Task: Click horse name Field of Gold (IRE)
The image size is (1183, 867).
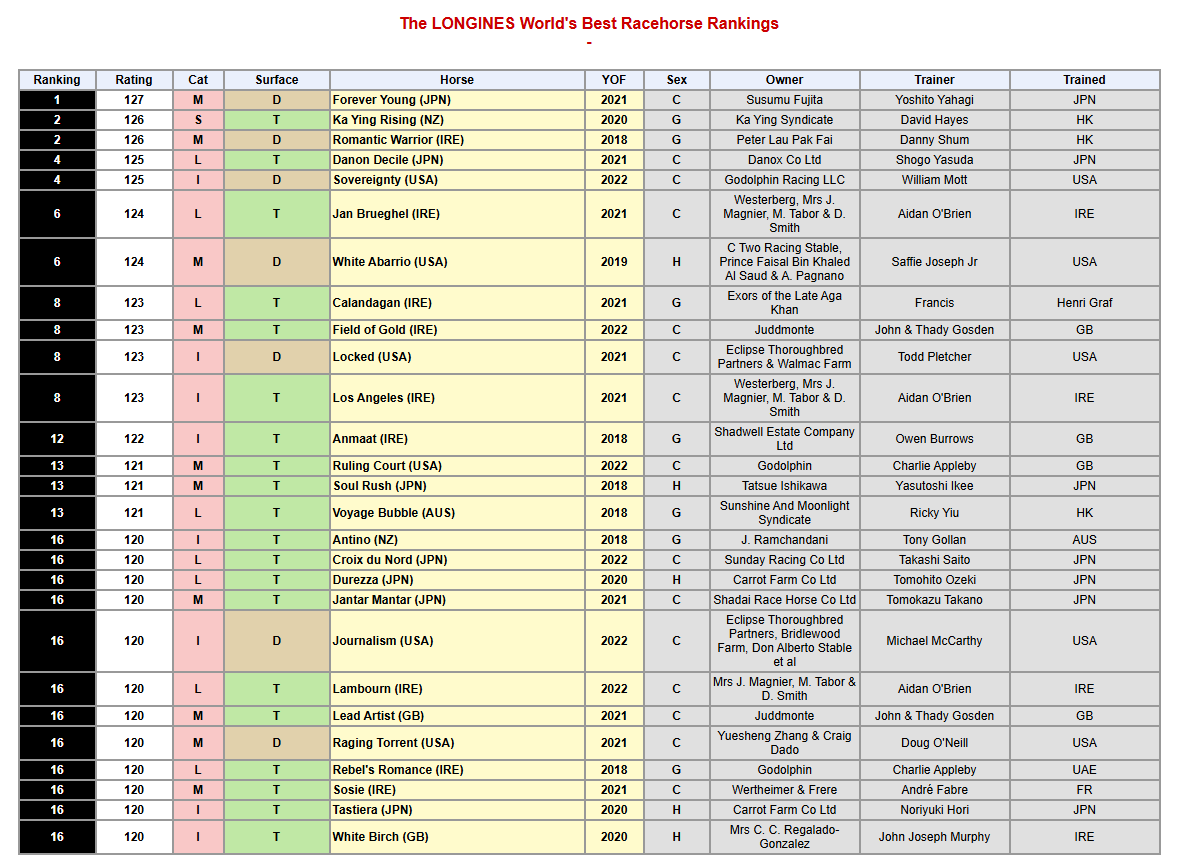Action: point(385,330)
